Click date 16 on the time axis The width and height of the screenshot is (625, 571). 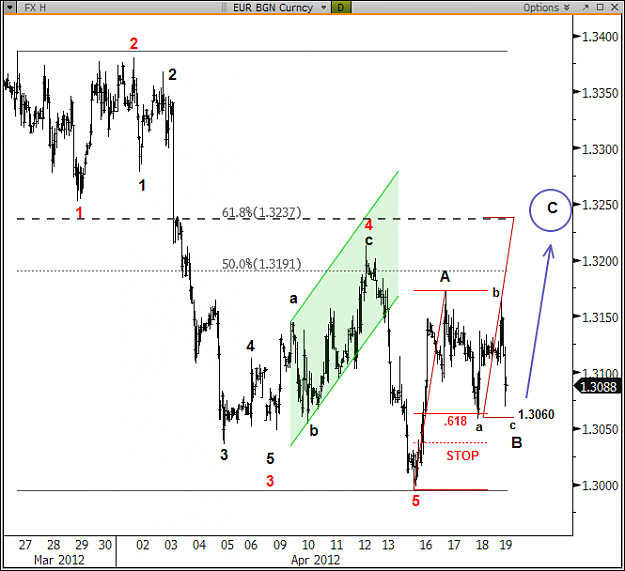[426, 545]
